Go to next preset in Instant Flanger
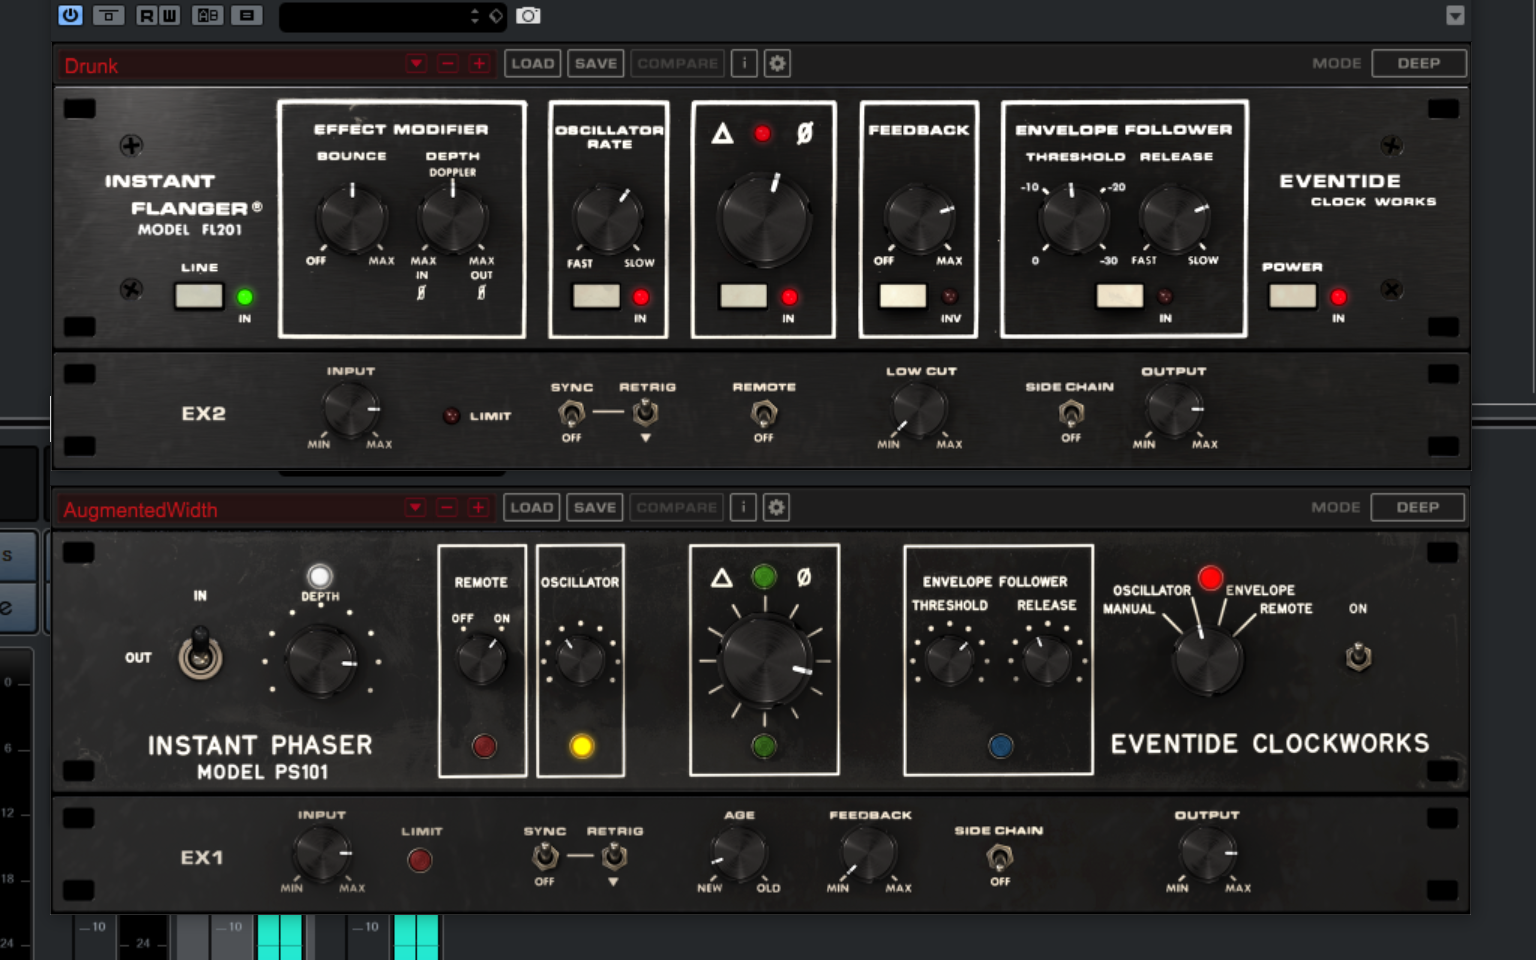Image resolution: width=1536 pixels, height=960 pixels. (480, 64)
